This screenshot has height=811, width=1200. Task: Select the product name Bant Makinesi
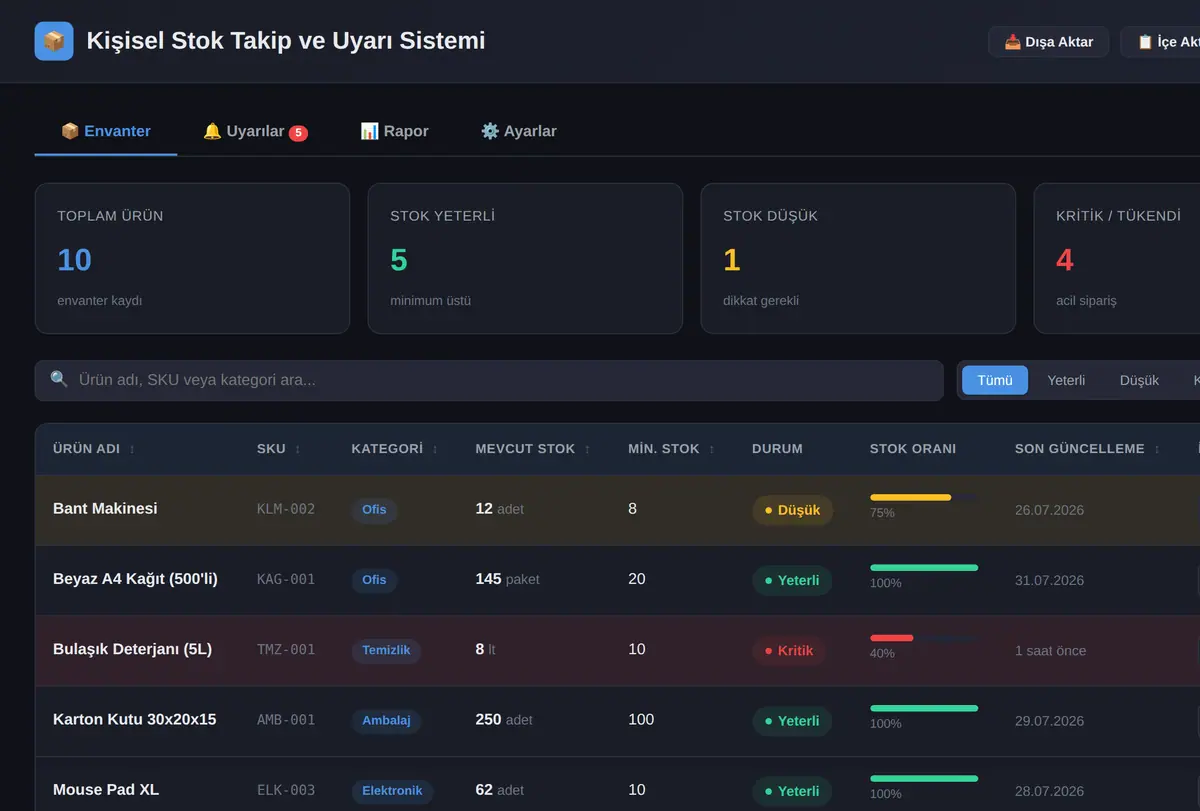click(105, 509)
